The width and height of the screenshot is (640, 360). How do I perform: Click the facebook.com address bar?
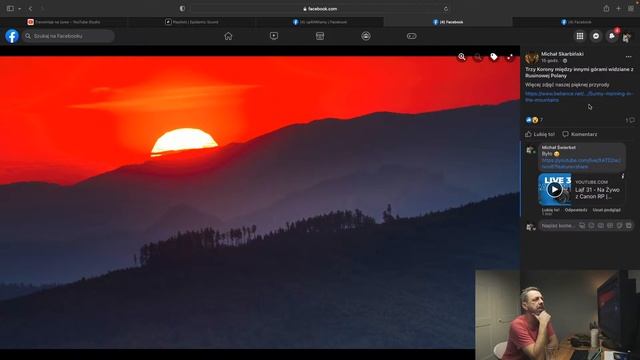320,9
